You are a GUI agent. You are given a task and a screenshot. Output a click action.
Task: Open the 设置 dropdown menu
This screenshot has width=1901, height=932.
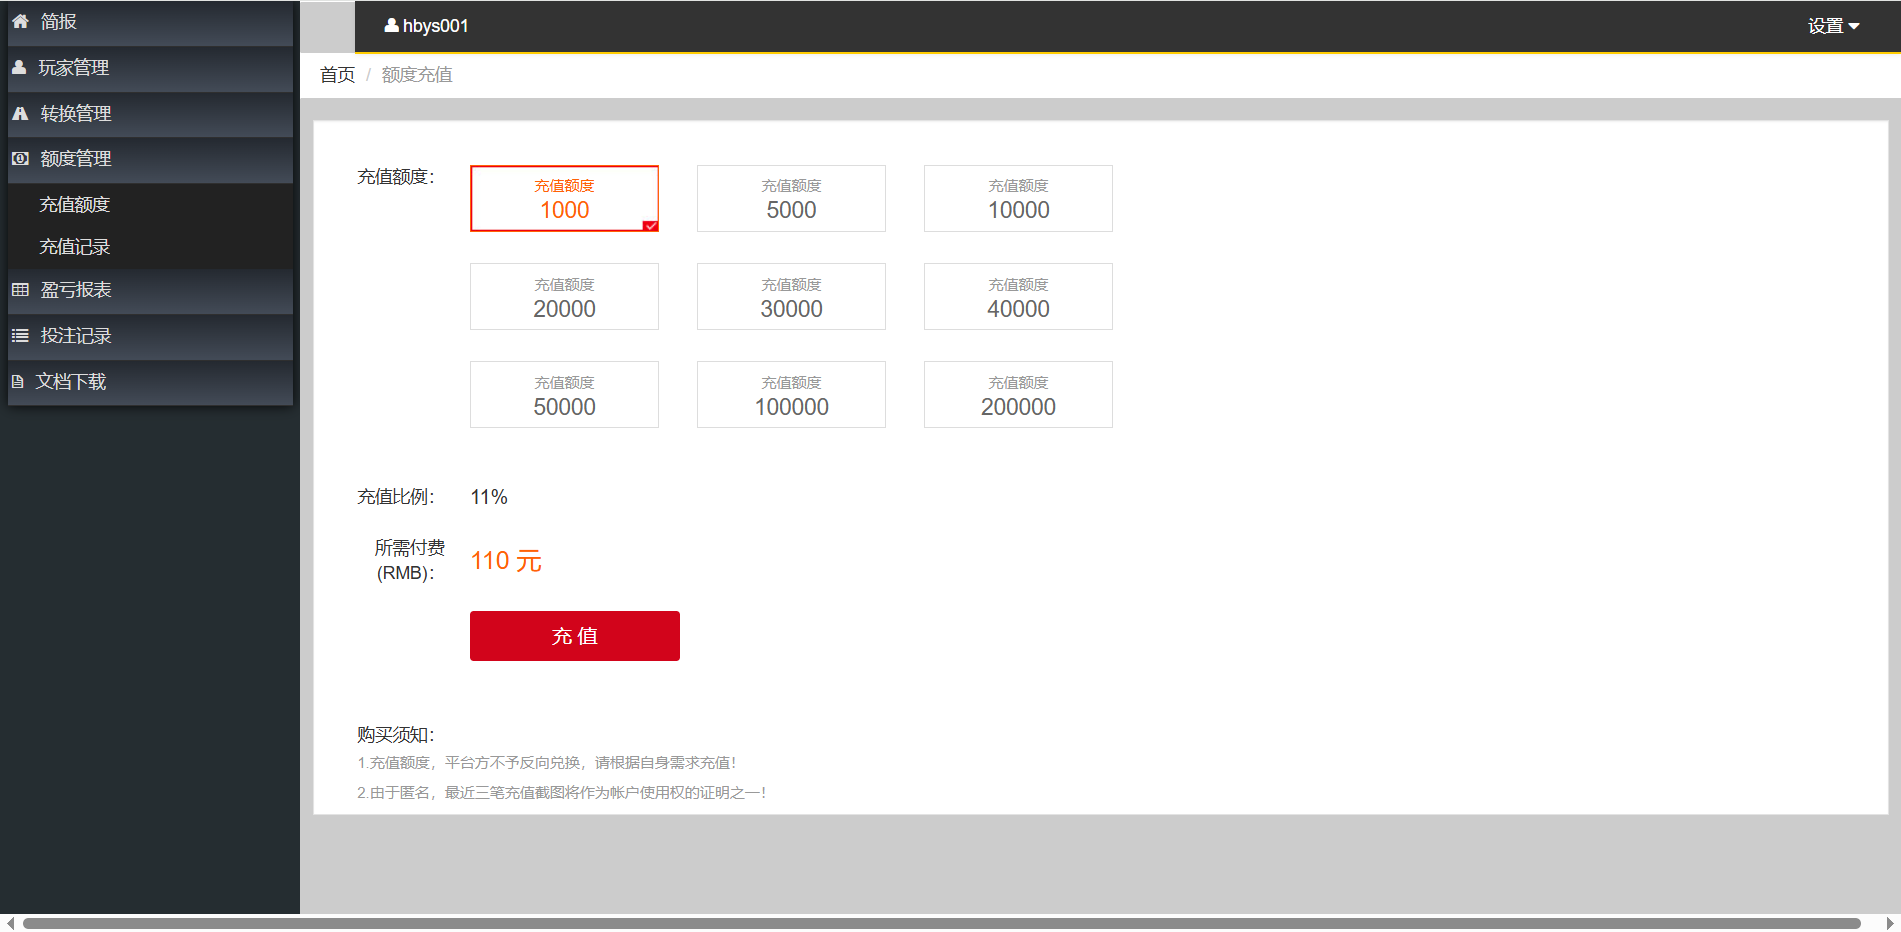[x=1832, y=26]
